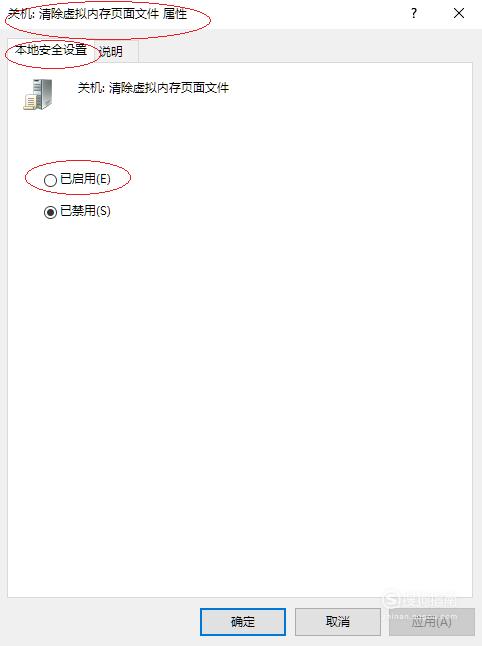The height and width of the screenshot is (646, 482).
Task: Confirm with the 确定 button
Action: [243, 622]
